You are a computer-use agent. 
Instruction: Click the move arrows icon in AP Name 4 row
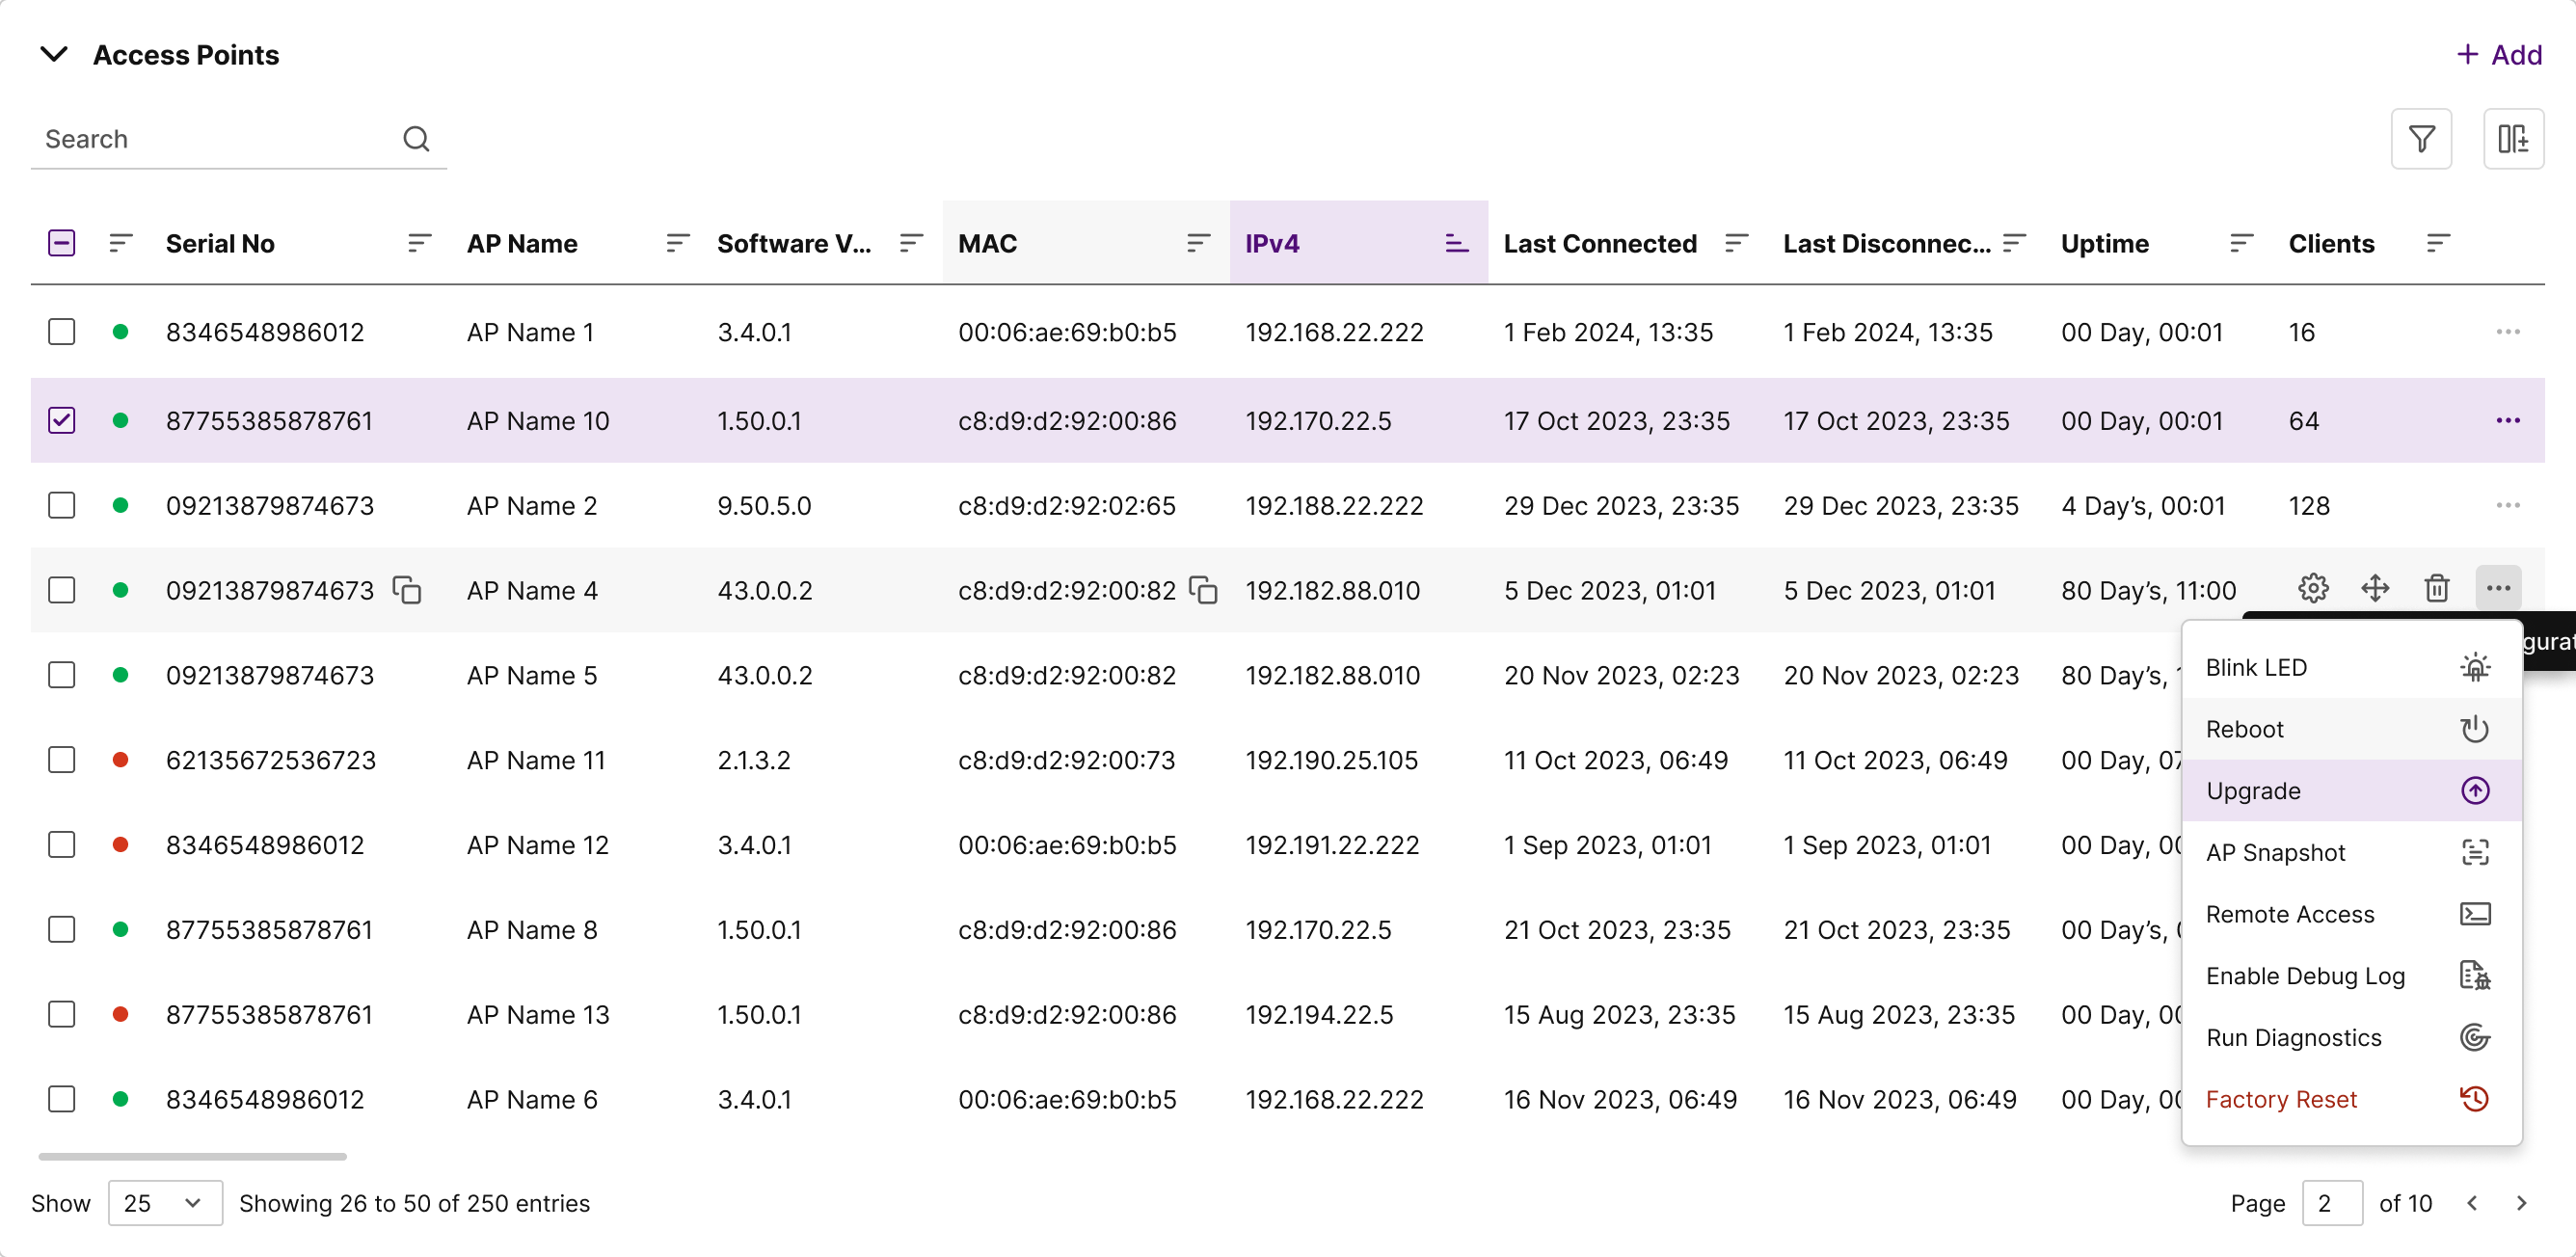[2374, 589]
